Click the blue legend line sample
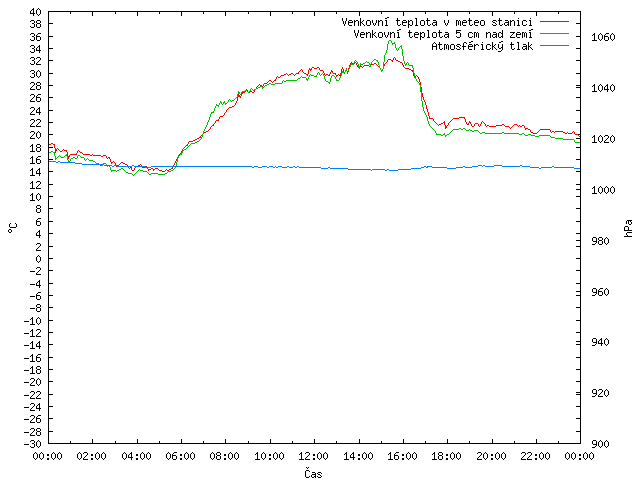 pyautogui.click(x=554, y=46)
